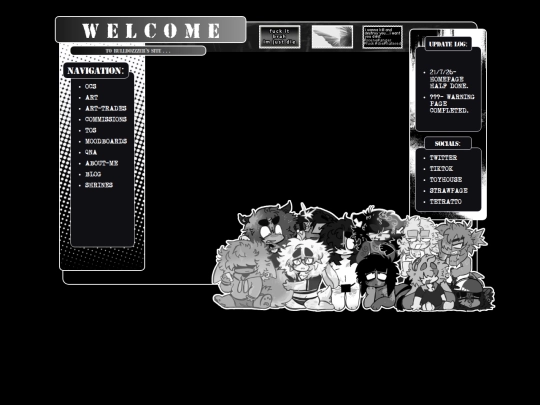Screen dimensions: 540x405
Task: Click the angel wing stamp image
Action: point(332,37)
